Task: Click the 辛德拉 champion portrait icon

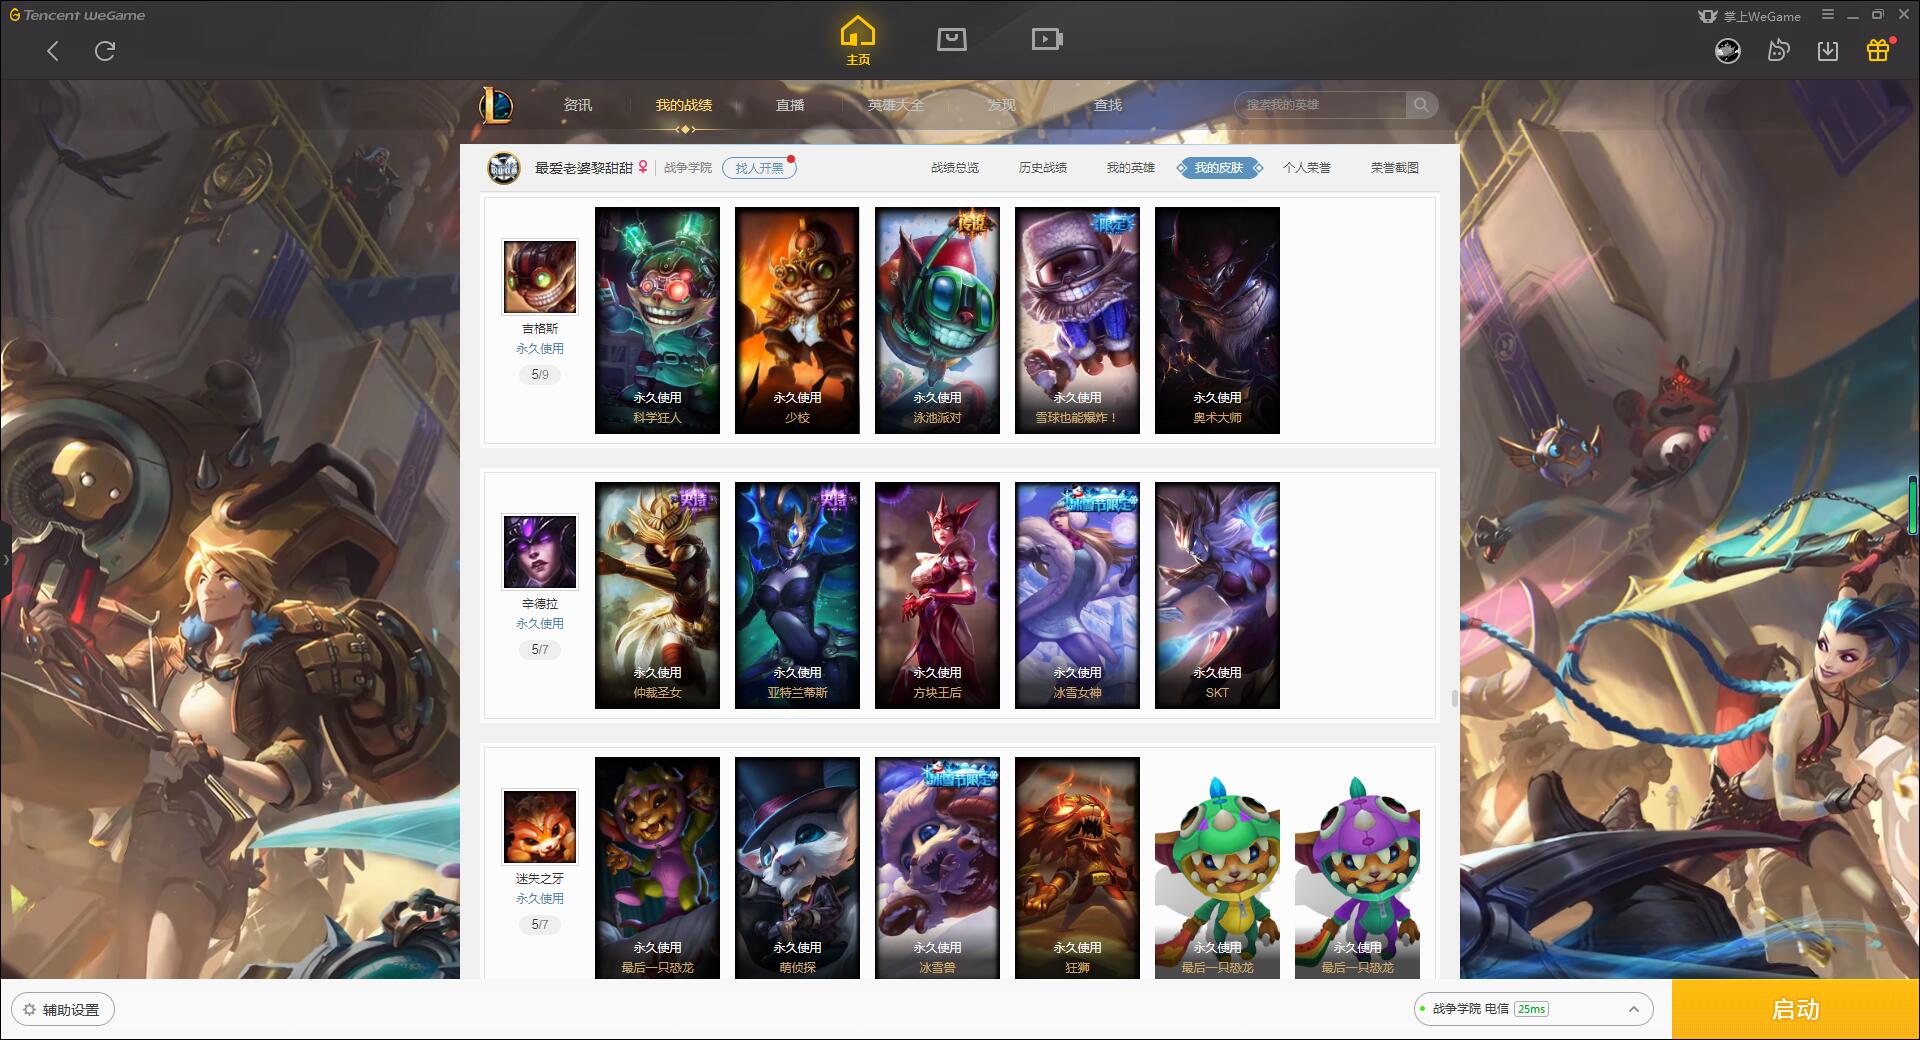Action: [x=540, y=552]
